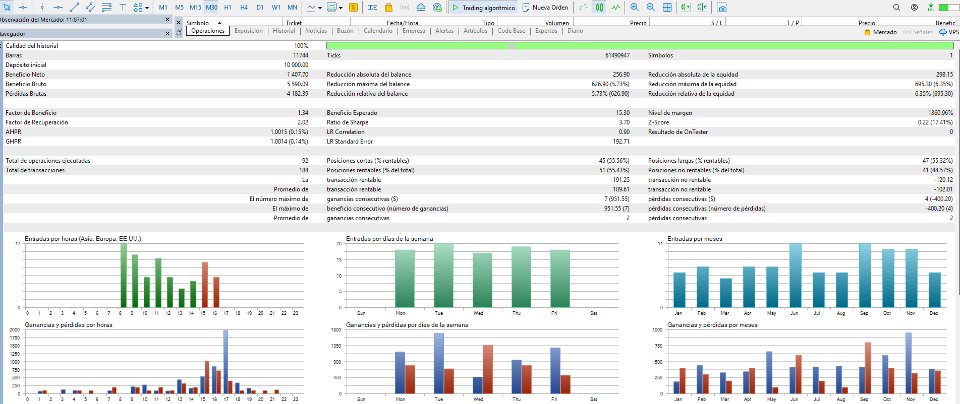Select the crosshair tool
The image size is (960, 404).
coord(23,7)
